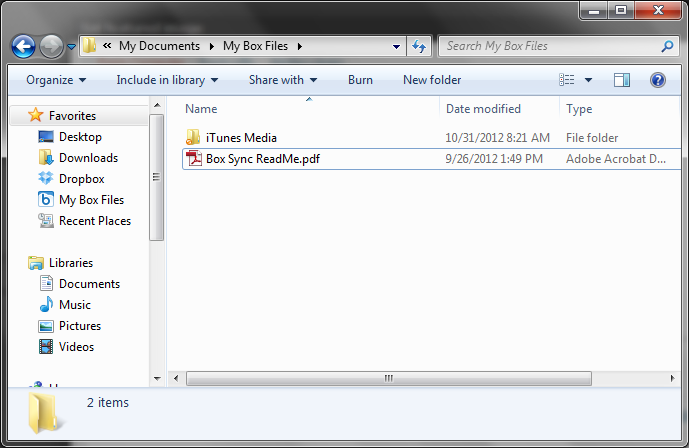Open the Share with menu
689x448 pixels.
283,80
